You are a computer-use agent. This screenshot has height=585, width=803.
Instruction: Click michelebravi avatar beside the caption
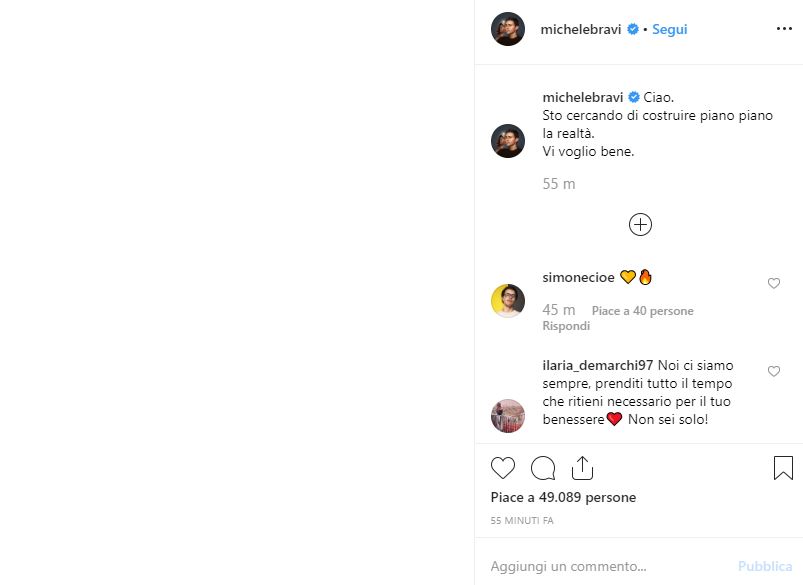508,141
